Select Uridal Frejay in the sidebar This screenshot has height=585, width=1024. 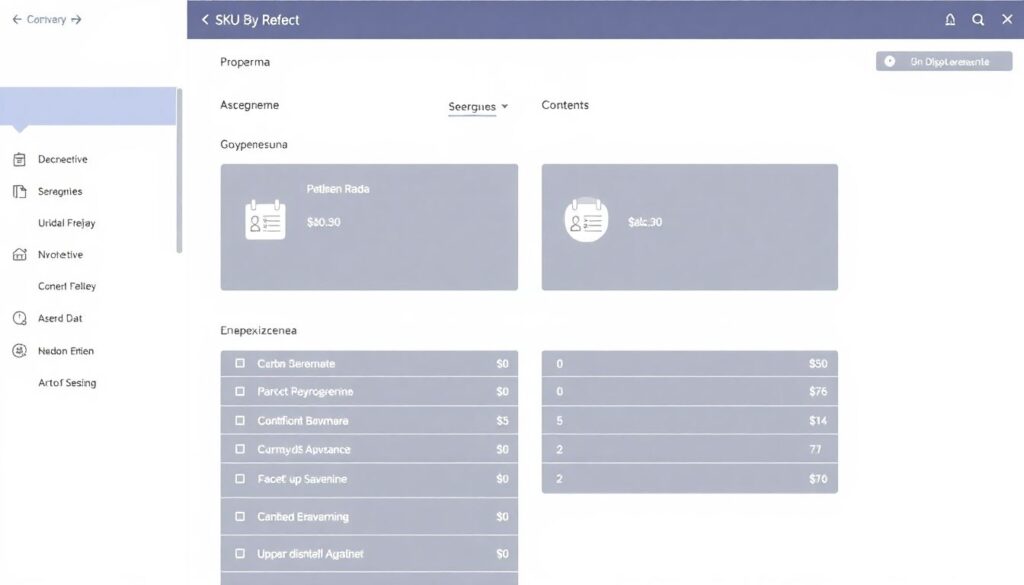66,223
